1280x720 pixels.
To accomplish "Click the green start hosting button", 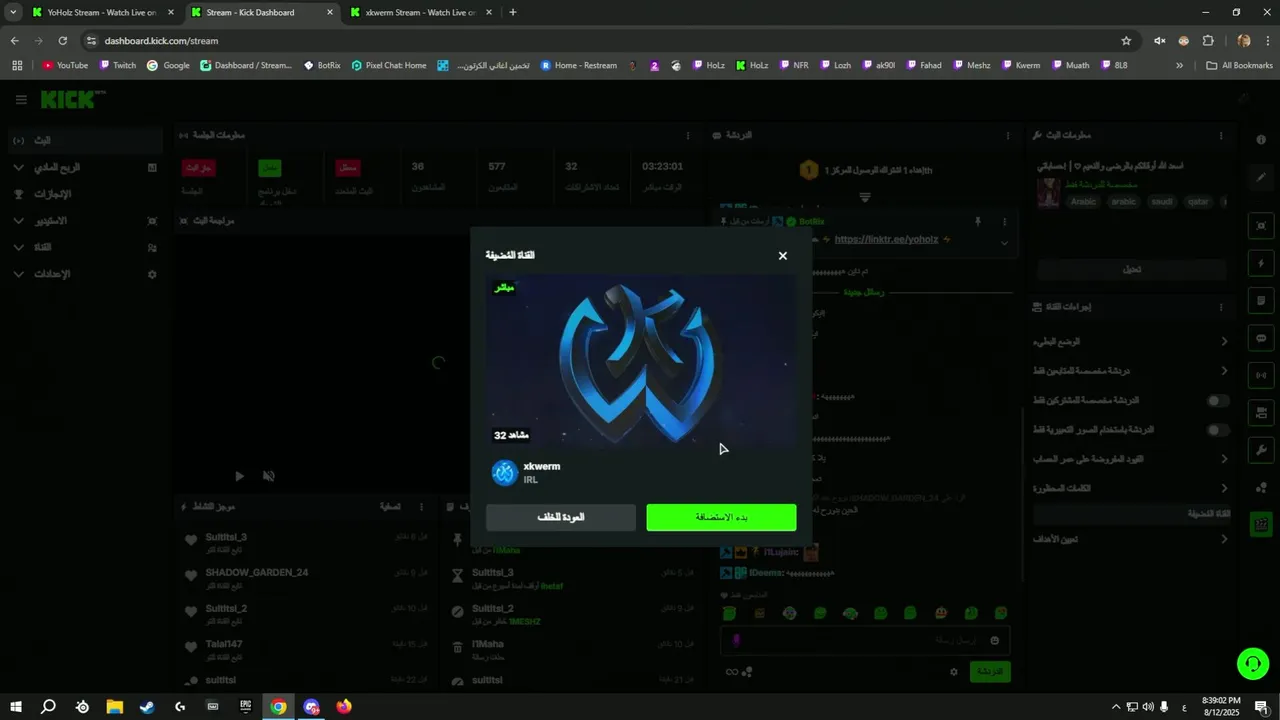I will [721, 517].
